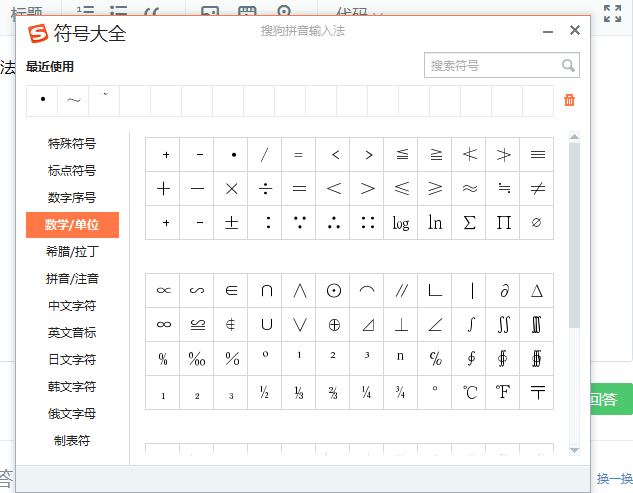This screenshot has width=633, height=493.
Task: Insert the division sign ÷
Action: (x=265, y=189)
